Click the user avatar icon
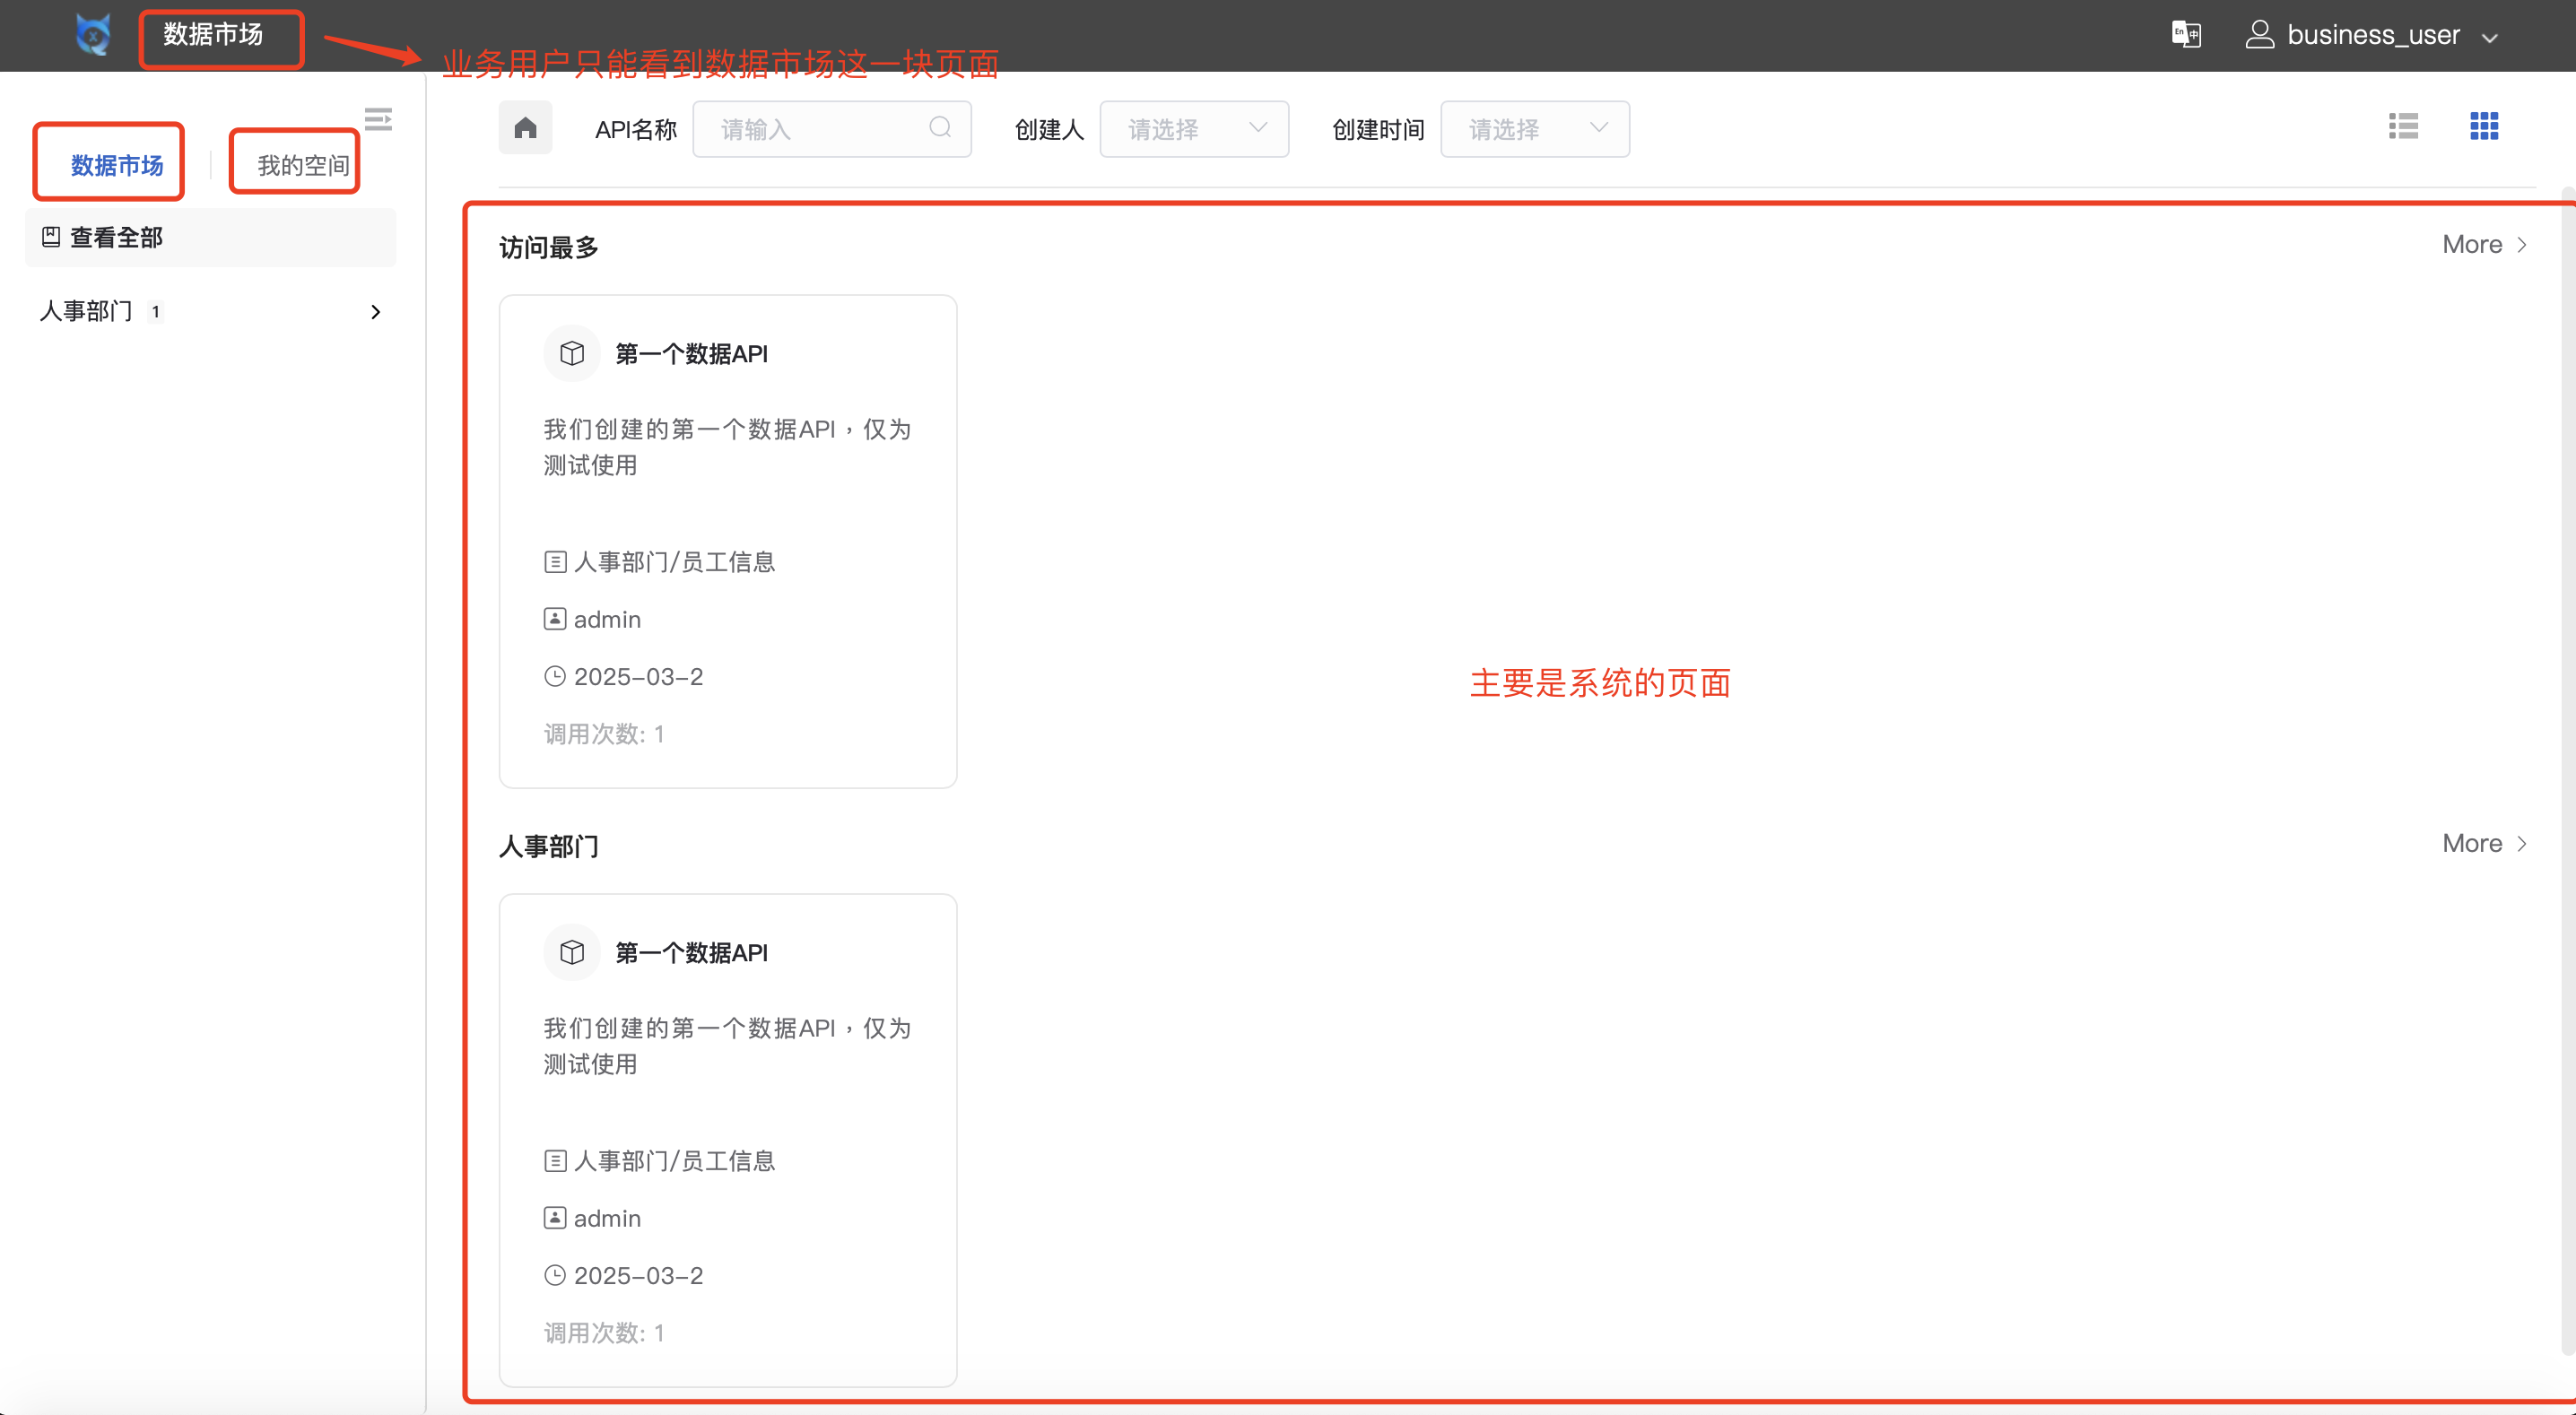Image resolution: width=2576 pixels, height=1415 pixels. pyautogui.click(x=2260, y=35)
